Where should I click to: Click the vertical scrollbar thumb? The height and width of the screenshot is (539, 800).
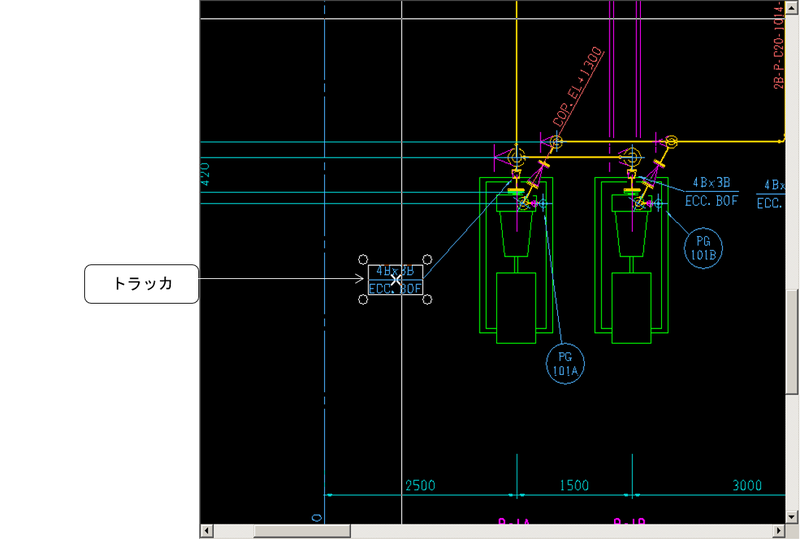point(792,340)
